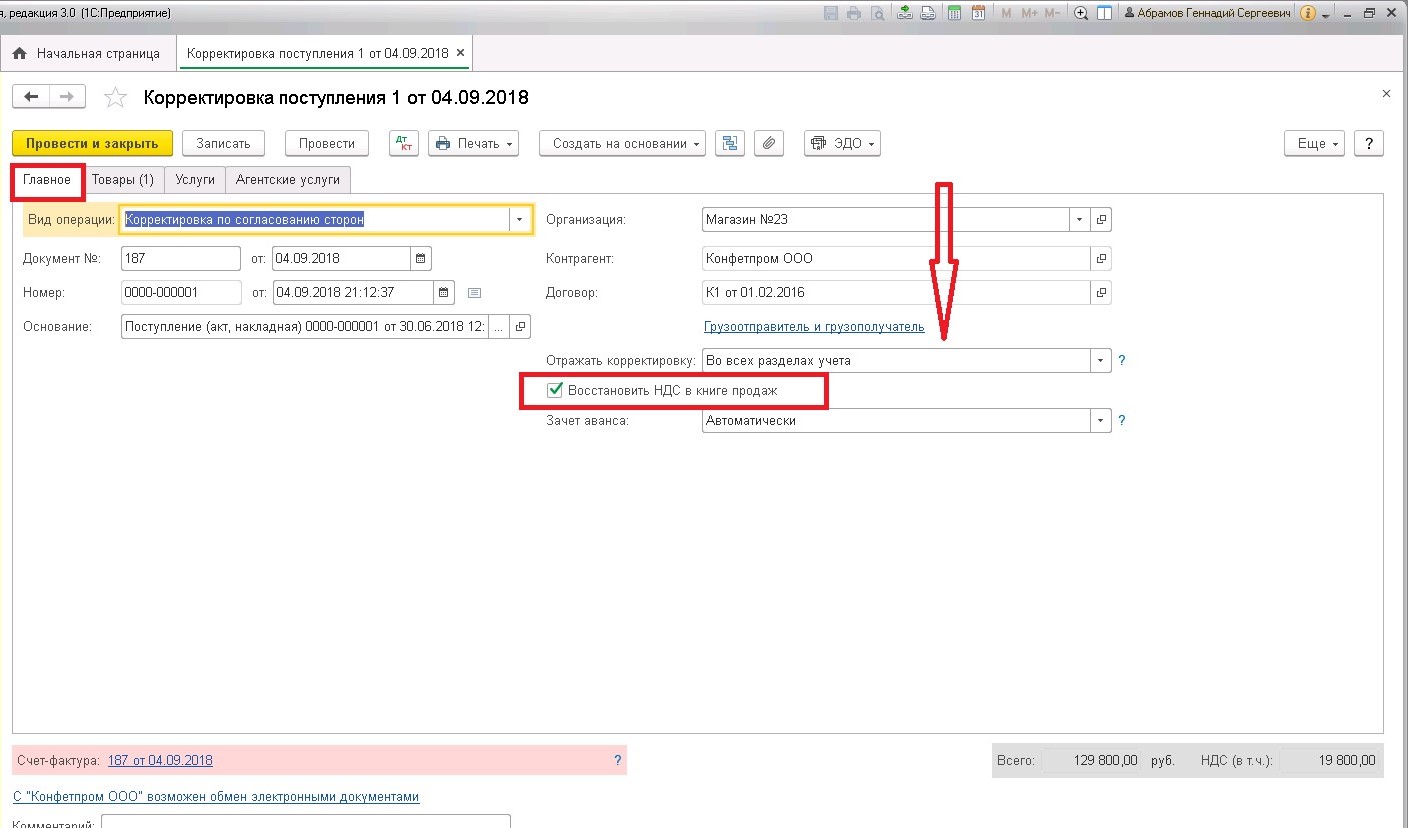Image resolution: width=1408 pixels, height=828 pixels.
Task: Click the follow link icon in title bar
Action: point(928,14)
